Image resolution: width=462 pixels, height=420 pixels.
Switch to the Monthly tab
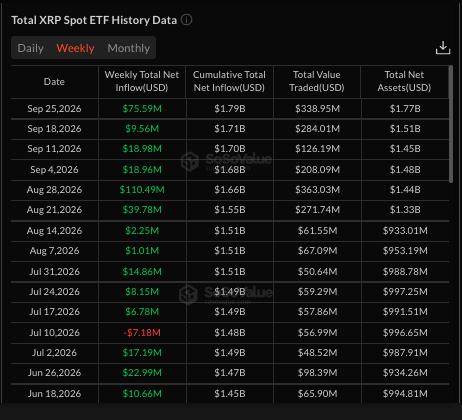(129, 48)
